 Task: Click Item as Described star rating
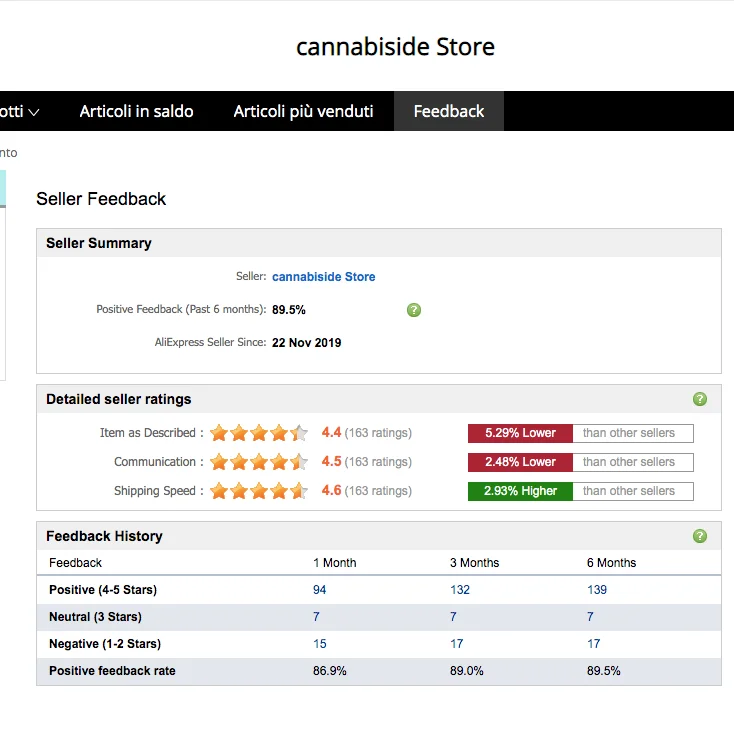259,433
